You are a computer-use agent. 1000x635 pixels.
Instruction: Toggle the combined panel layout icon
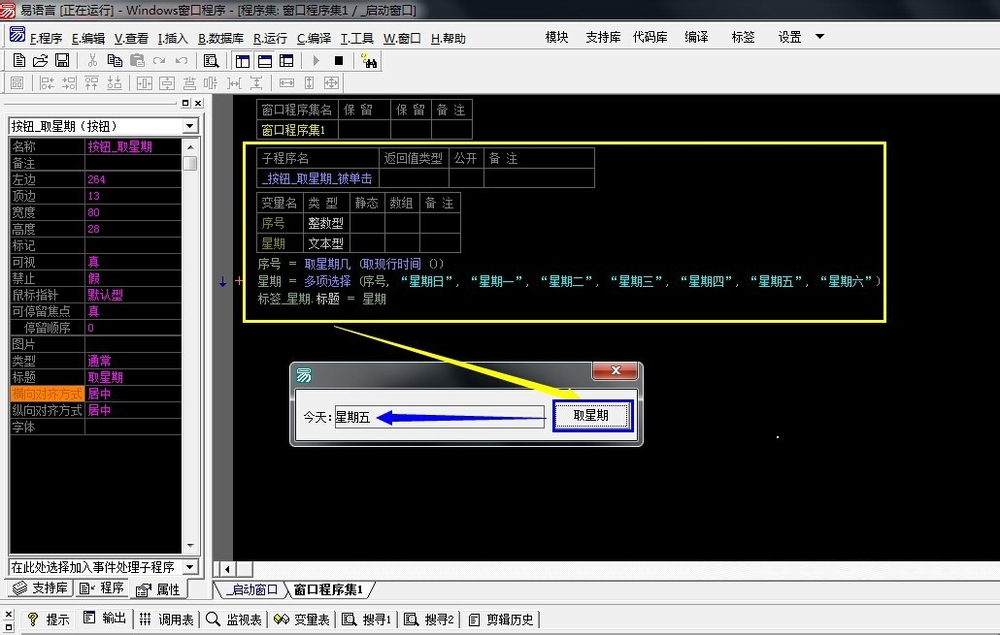coord(286,61)
